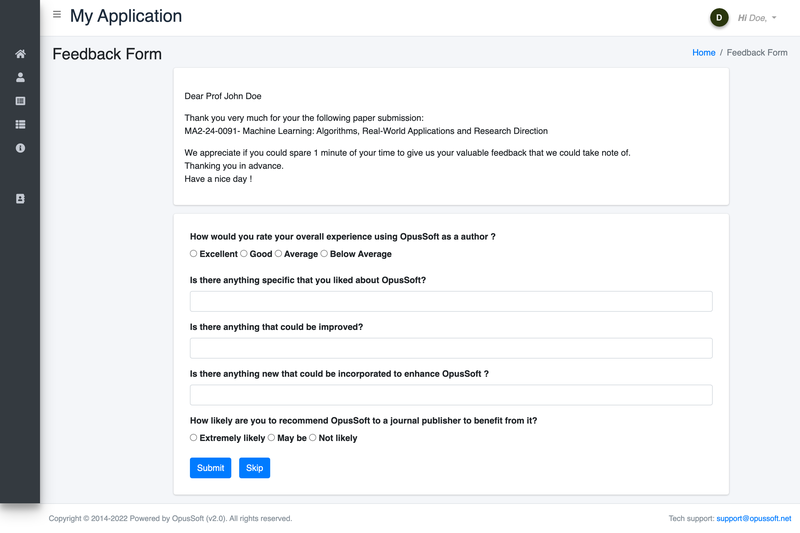Click the MA2-24-0091 paper title line
This screenshot has width=800, height=533.
click(x=366, y=131)
